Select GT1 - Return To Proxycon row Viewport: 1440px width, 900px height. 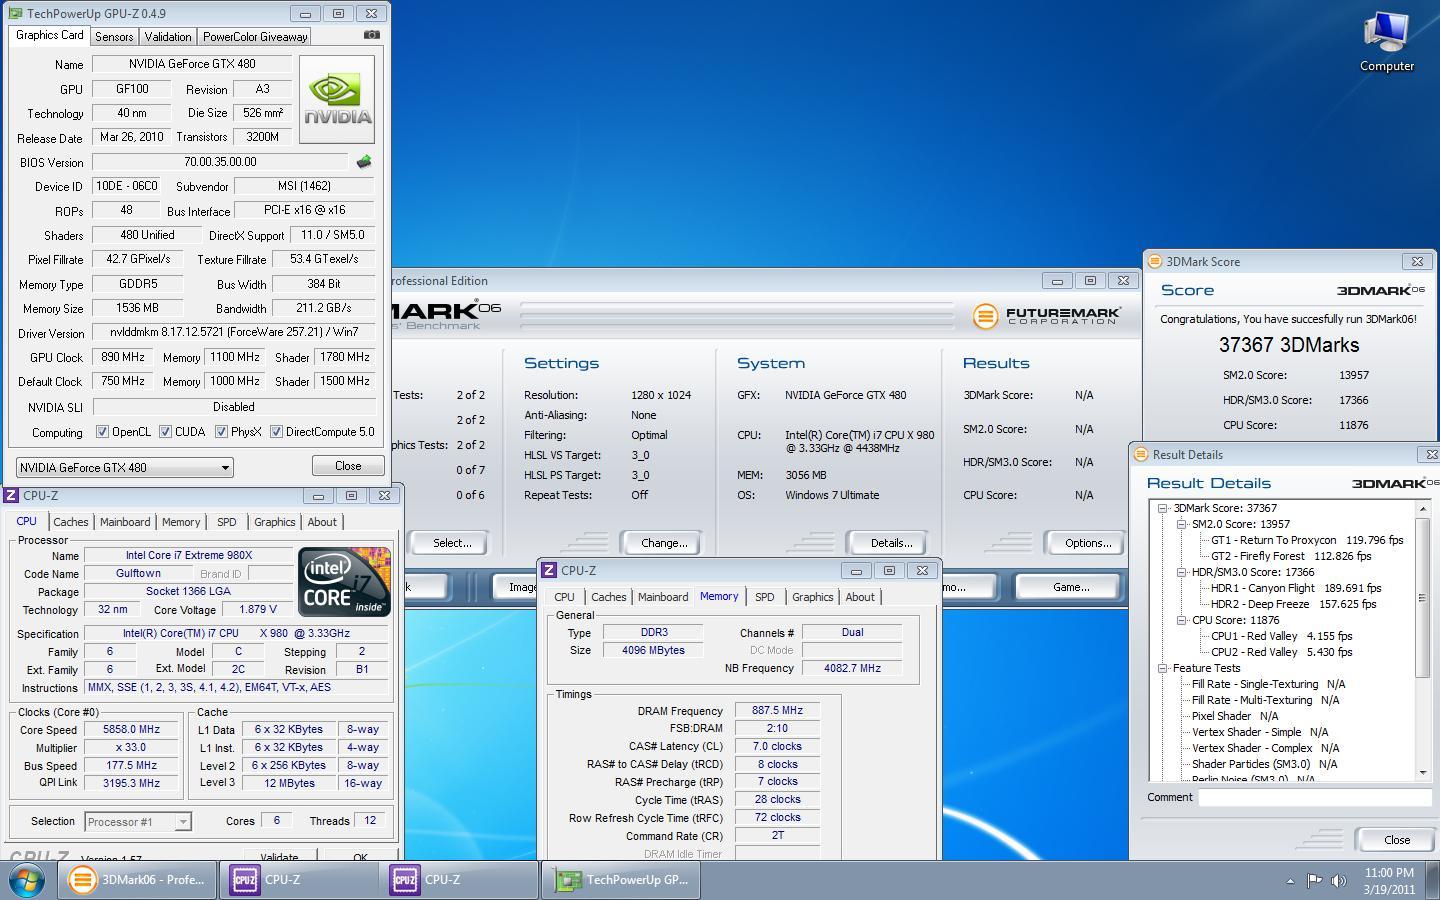coord(1307,540)
